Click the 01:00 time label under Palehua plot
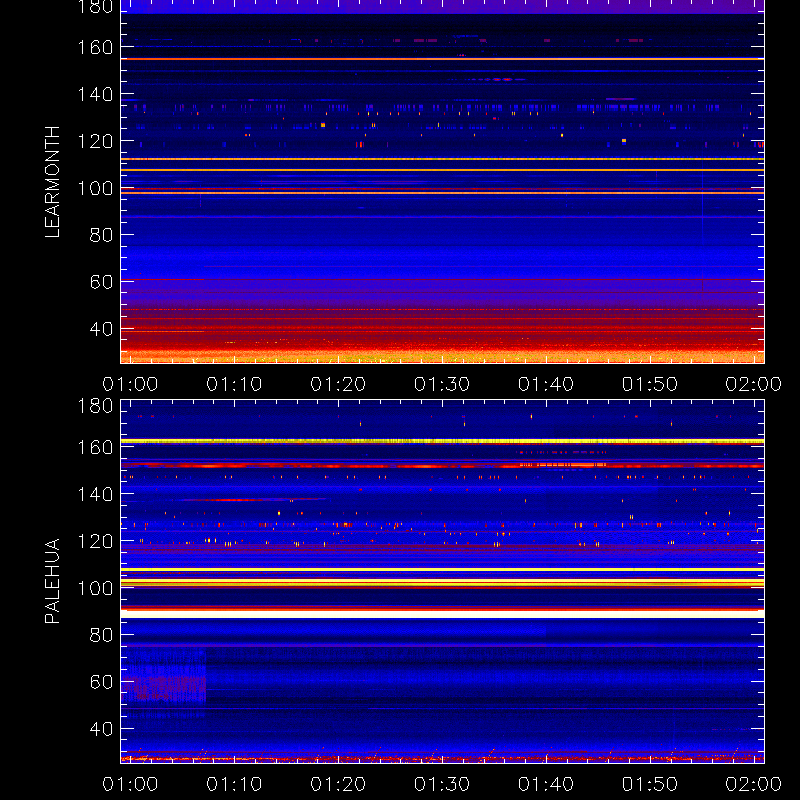Screen dimensions: 800x800 (x=130, y=784)
